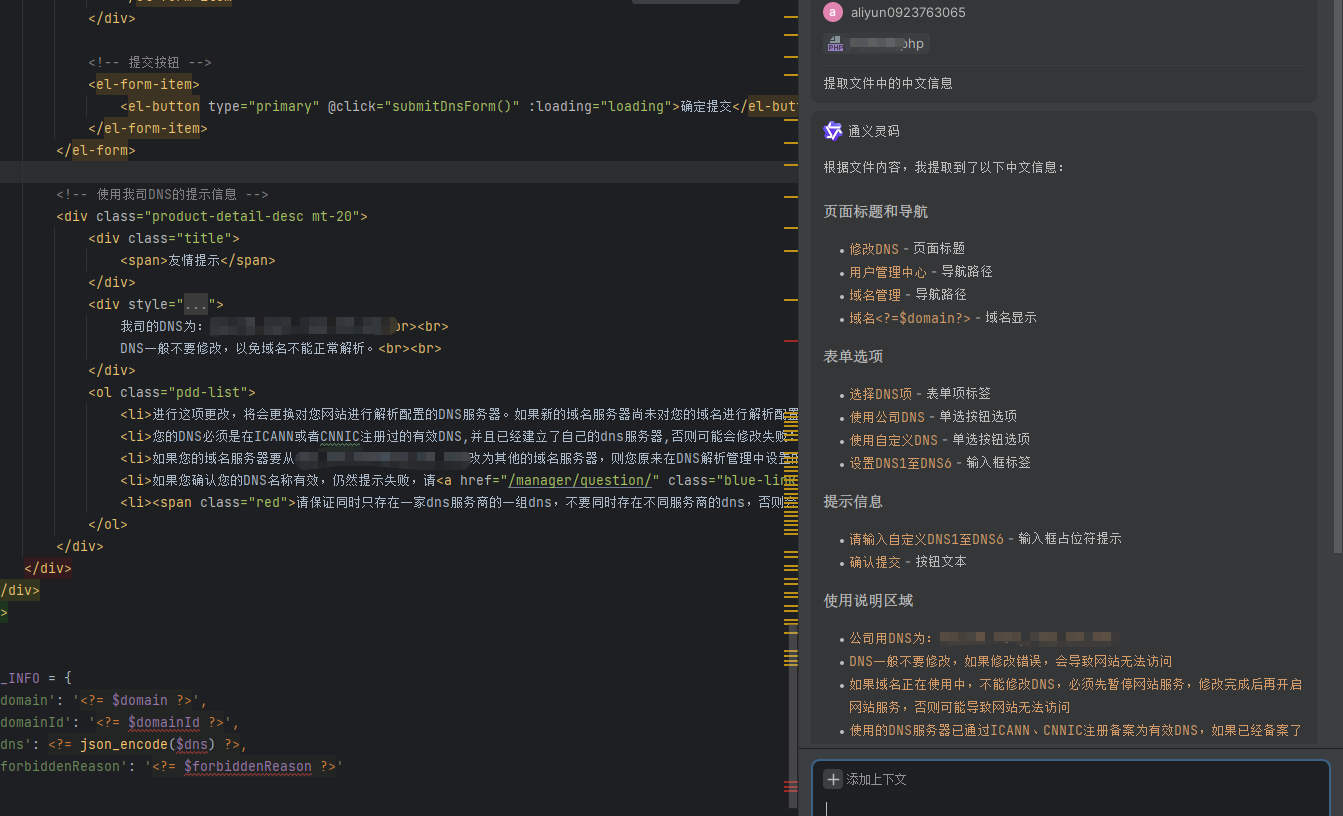Click "修改DNS" in the response list
The height and width of the screenshot is (816, 1343).
874,248
